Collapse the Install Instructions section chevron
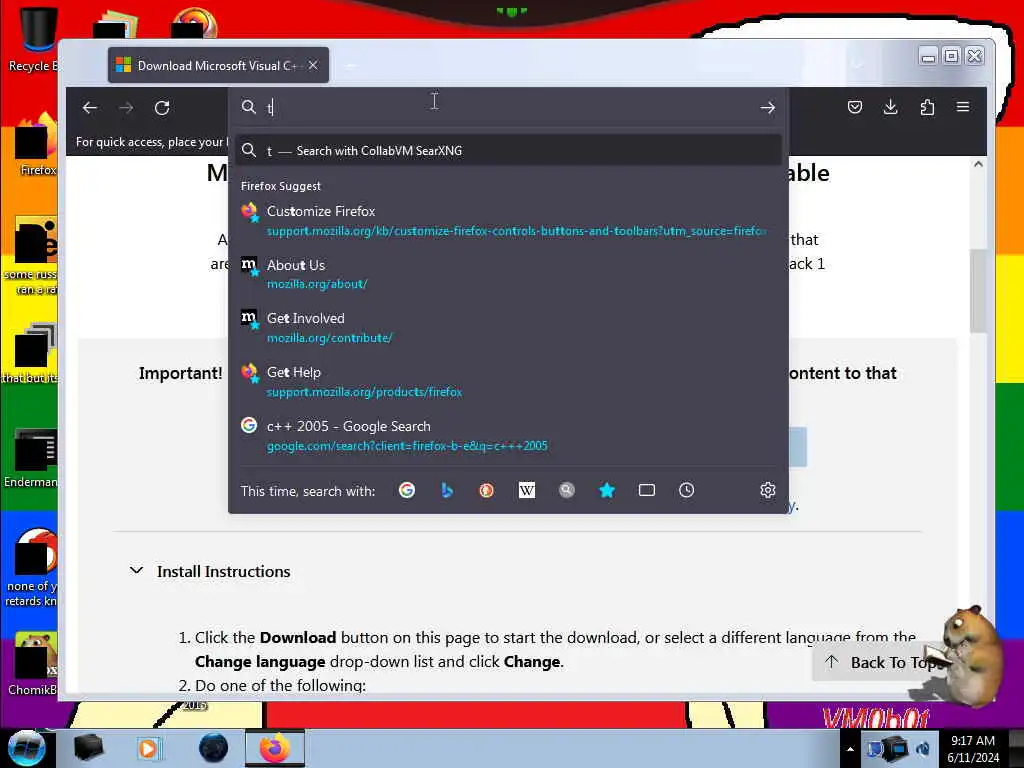 pos(136,571)
